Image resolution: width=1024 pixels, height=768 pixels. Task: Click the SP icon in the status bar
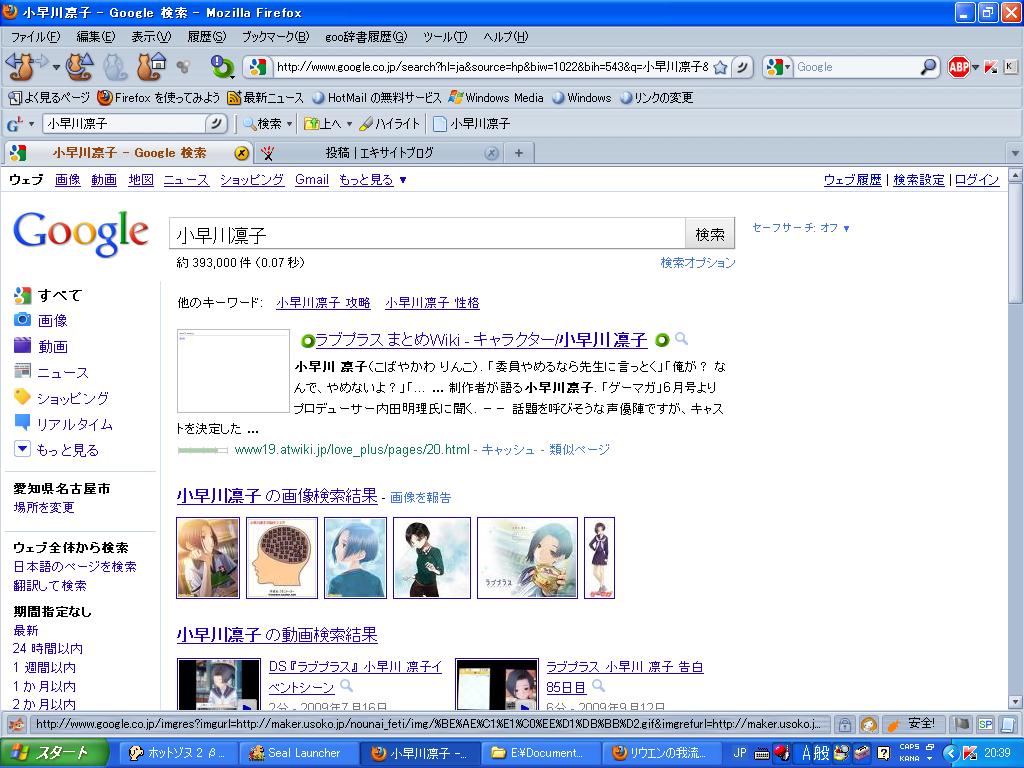pos(985,724)
